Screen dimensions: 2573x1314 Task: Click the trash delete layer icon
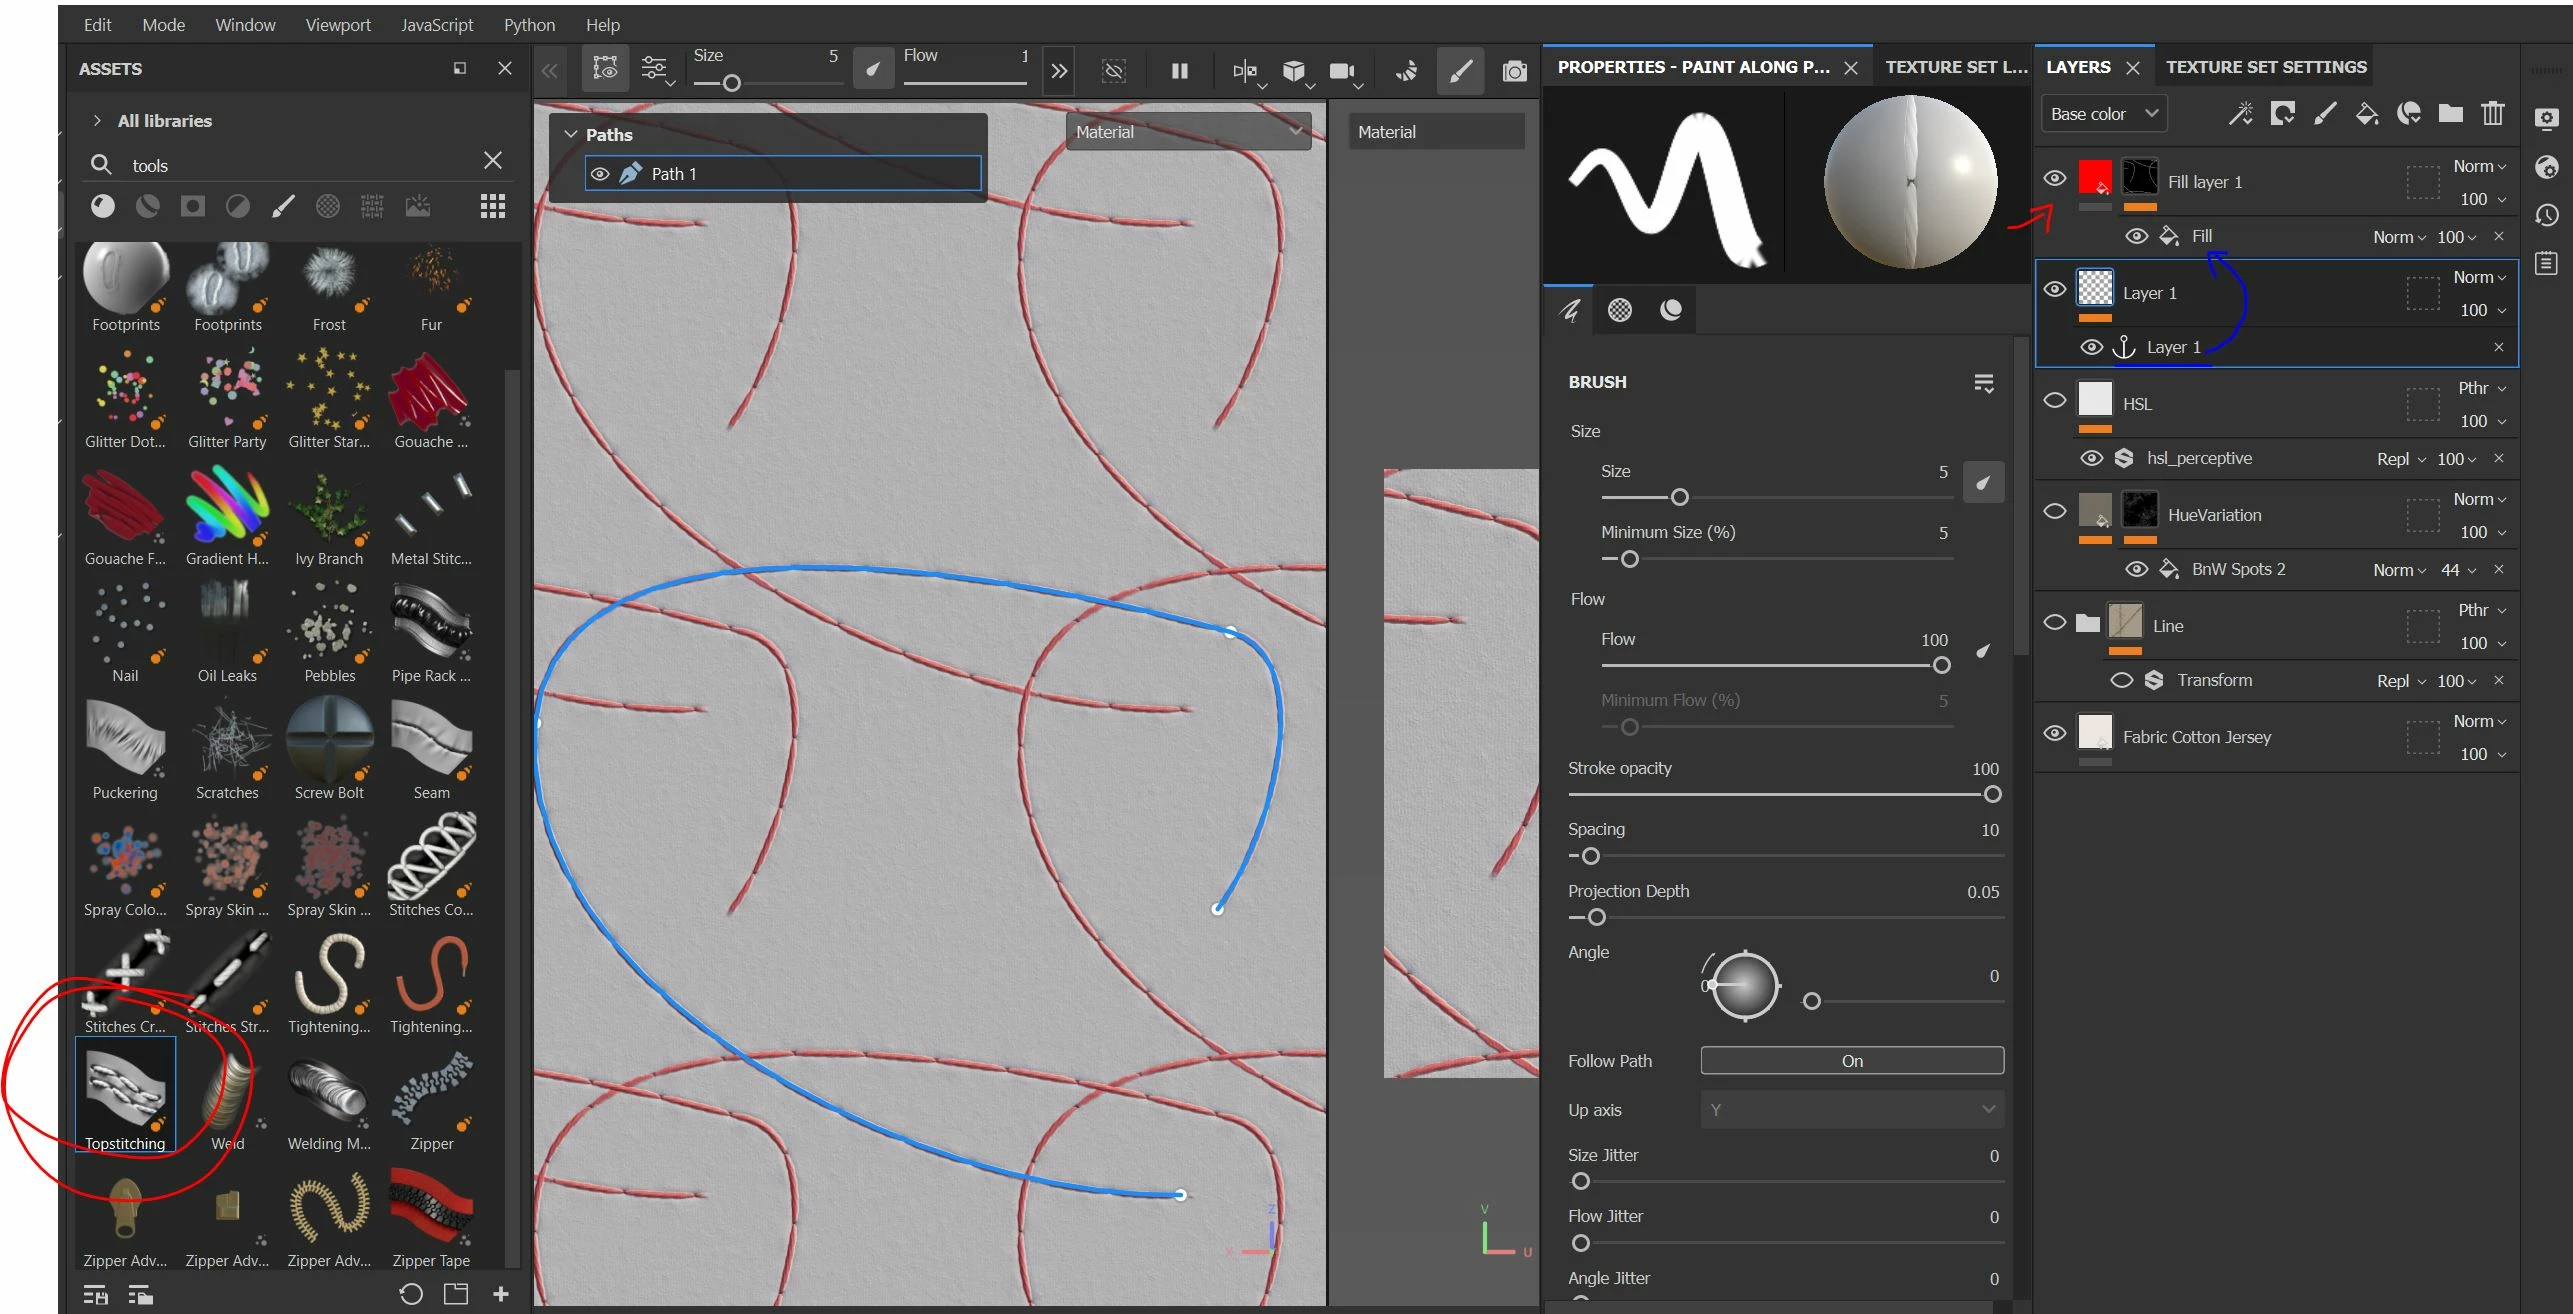tap(2493, 114)
